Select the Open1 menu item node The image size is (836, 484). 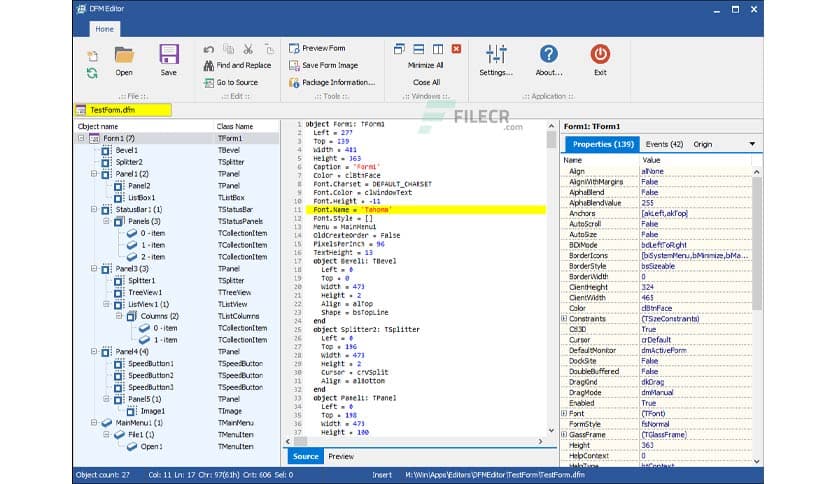tap(151, 447)
